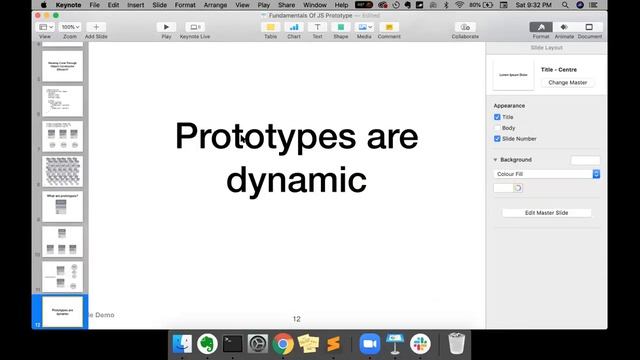Screen dimensions: 640x360
Task: Open the Notification Center icon
Action: pyautogui.click(x=594, y=5)
